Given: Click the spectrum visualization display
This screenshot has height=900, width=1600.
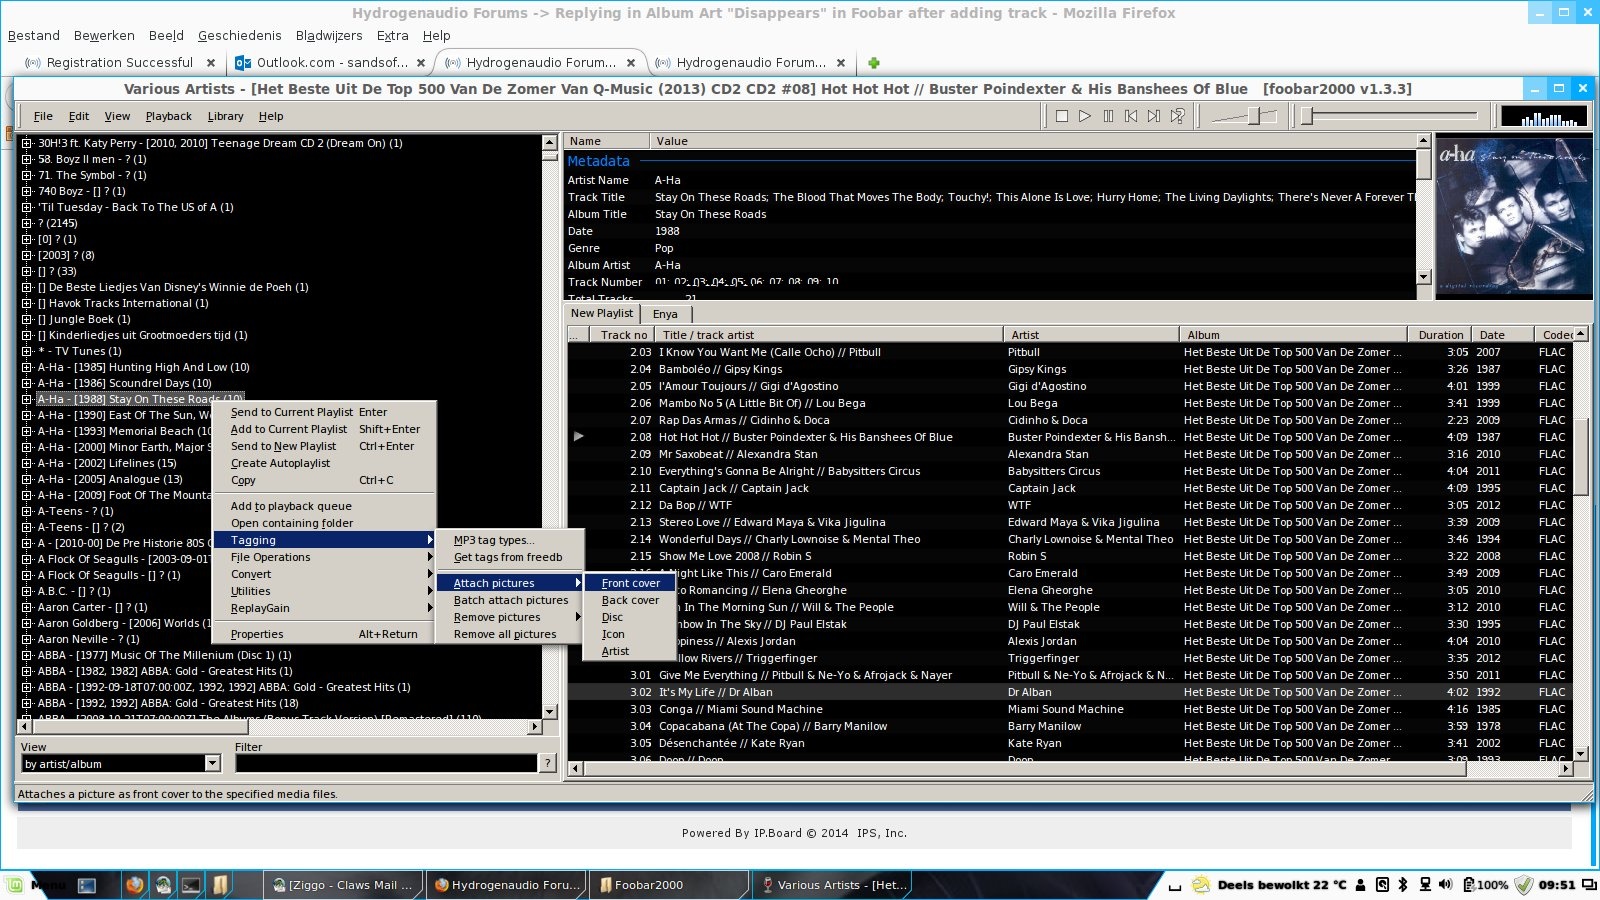Looking at the screenshot, I should (1544, 116).
